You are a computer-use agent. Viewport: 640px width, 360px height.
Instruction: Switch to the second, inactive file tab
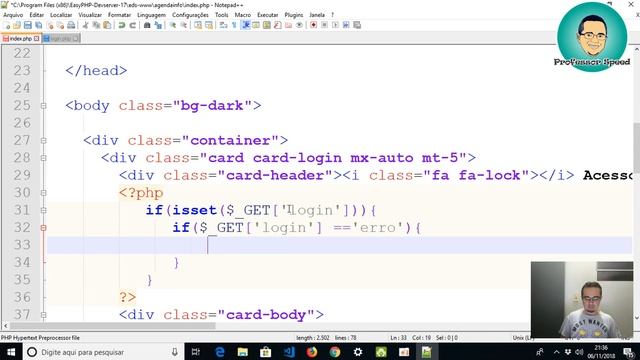[x=61, y=38]
